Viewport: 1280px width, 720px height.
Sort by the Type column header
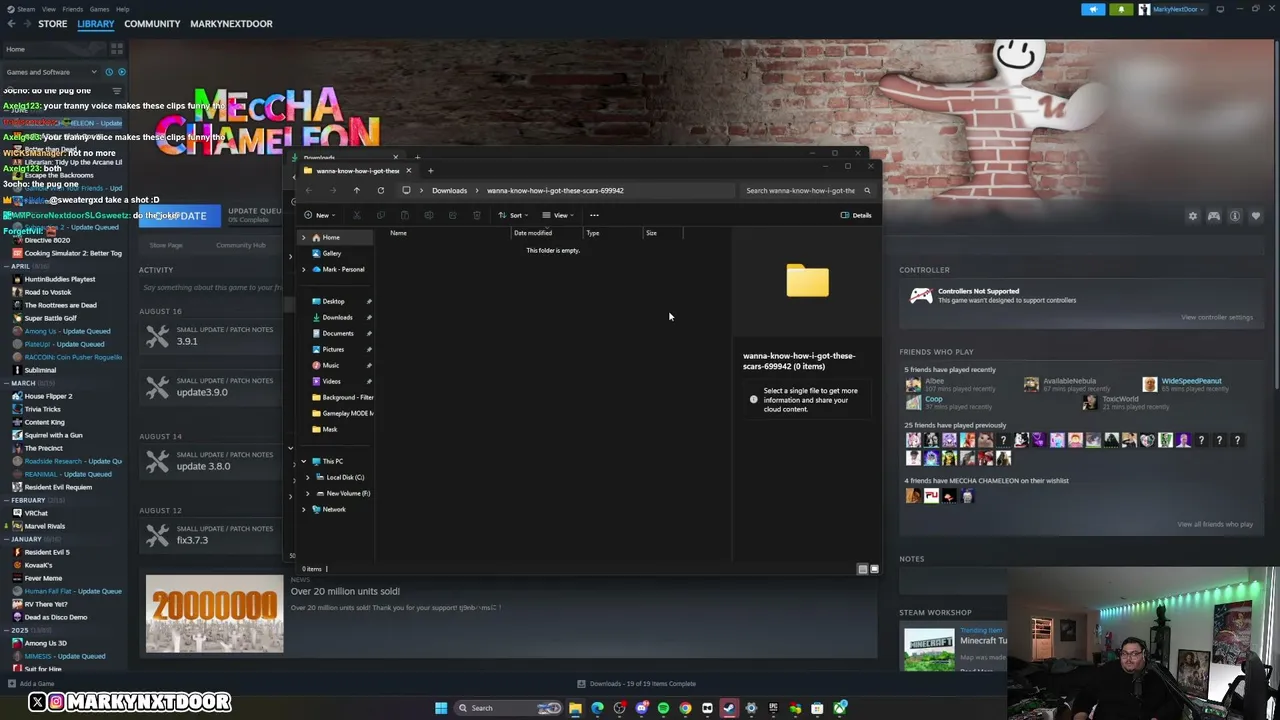point(593,233)
